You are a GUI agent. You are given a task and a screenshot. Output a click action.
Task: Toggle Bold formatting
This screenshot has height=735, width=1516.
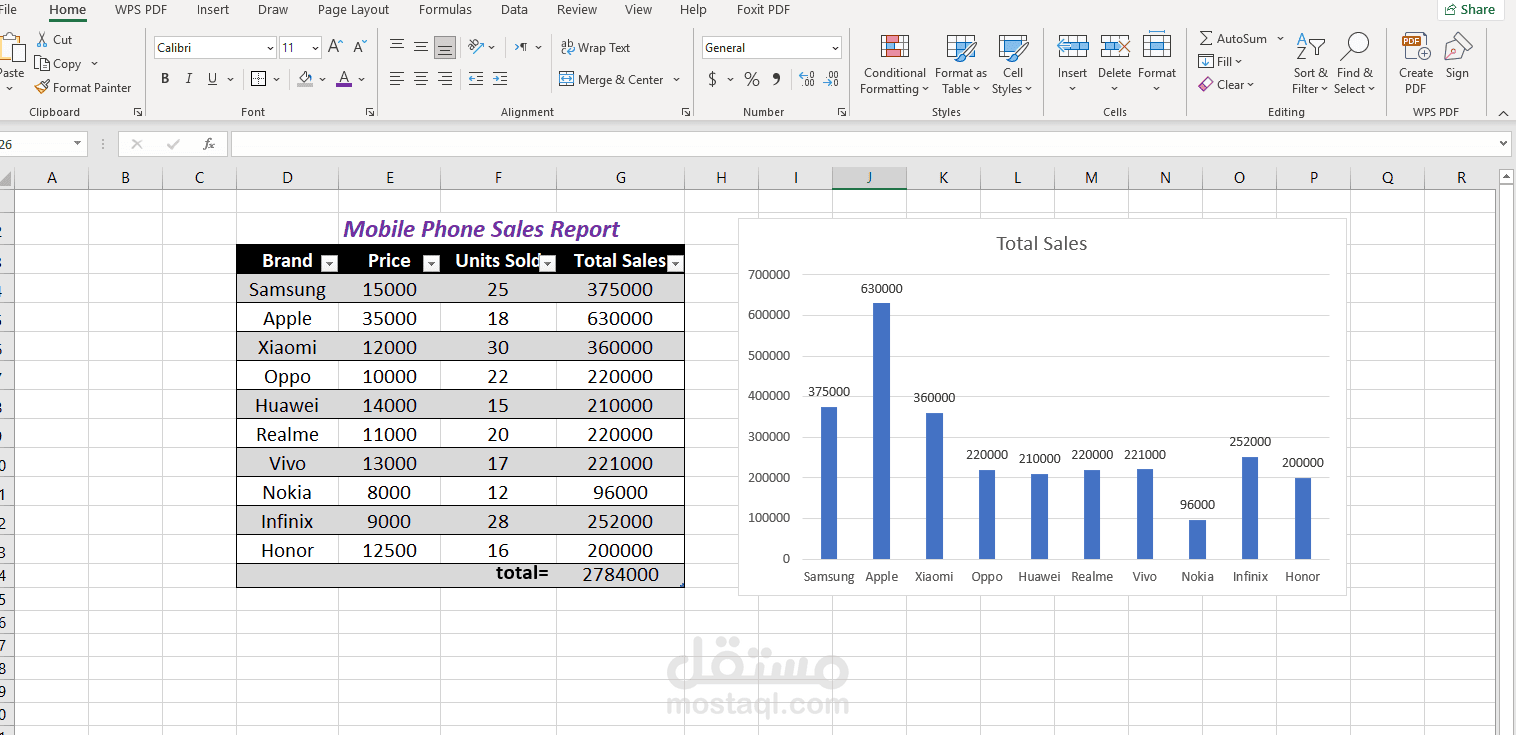click(165, 79)
